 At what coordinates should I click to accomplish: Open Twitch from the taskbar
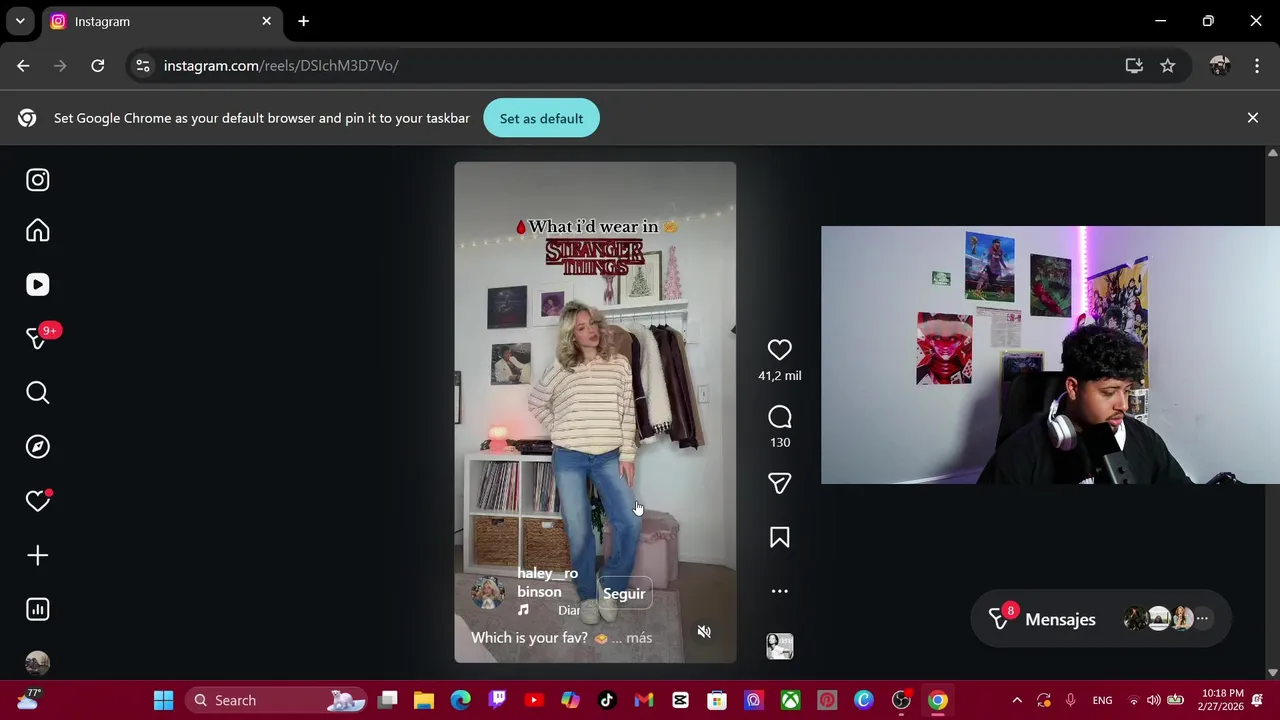coord(497,700)
